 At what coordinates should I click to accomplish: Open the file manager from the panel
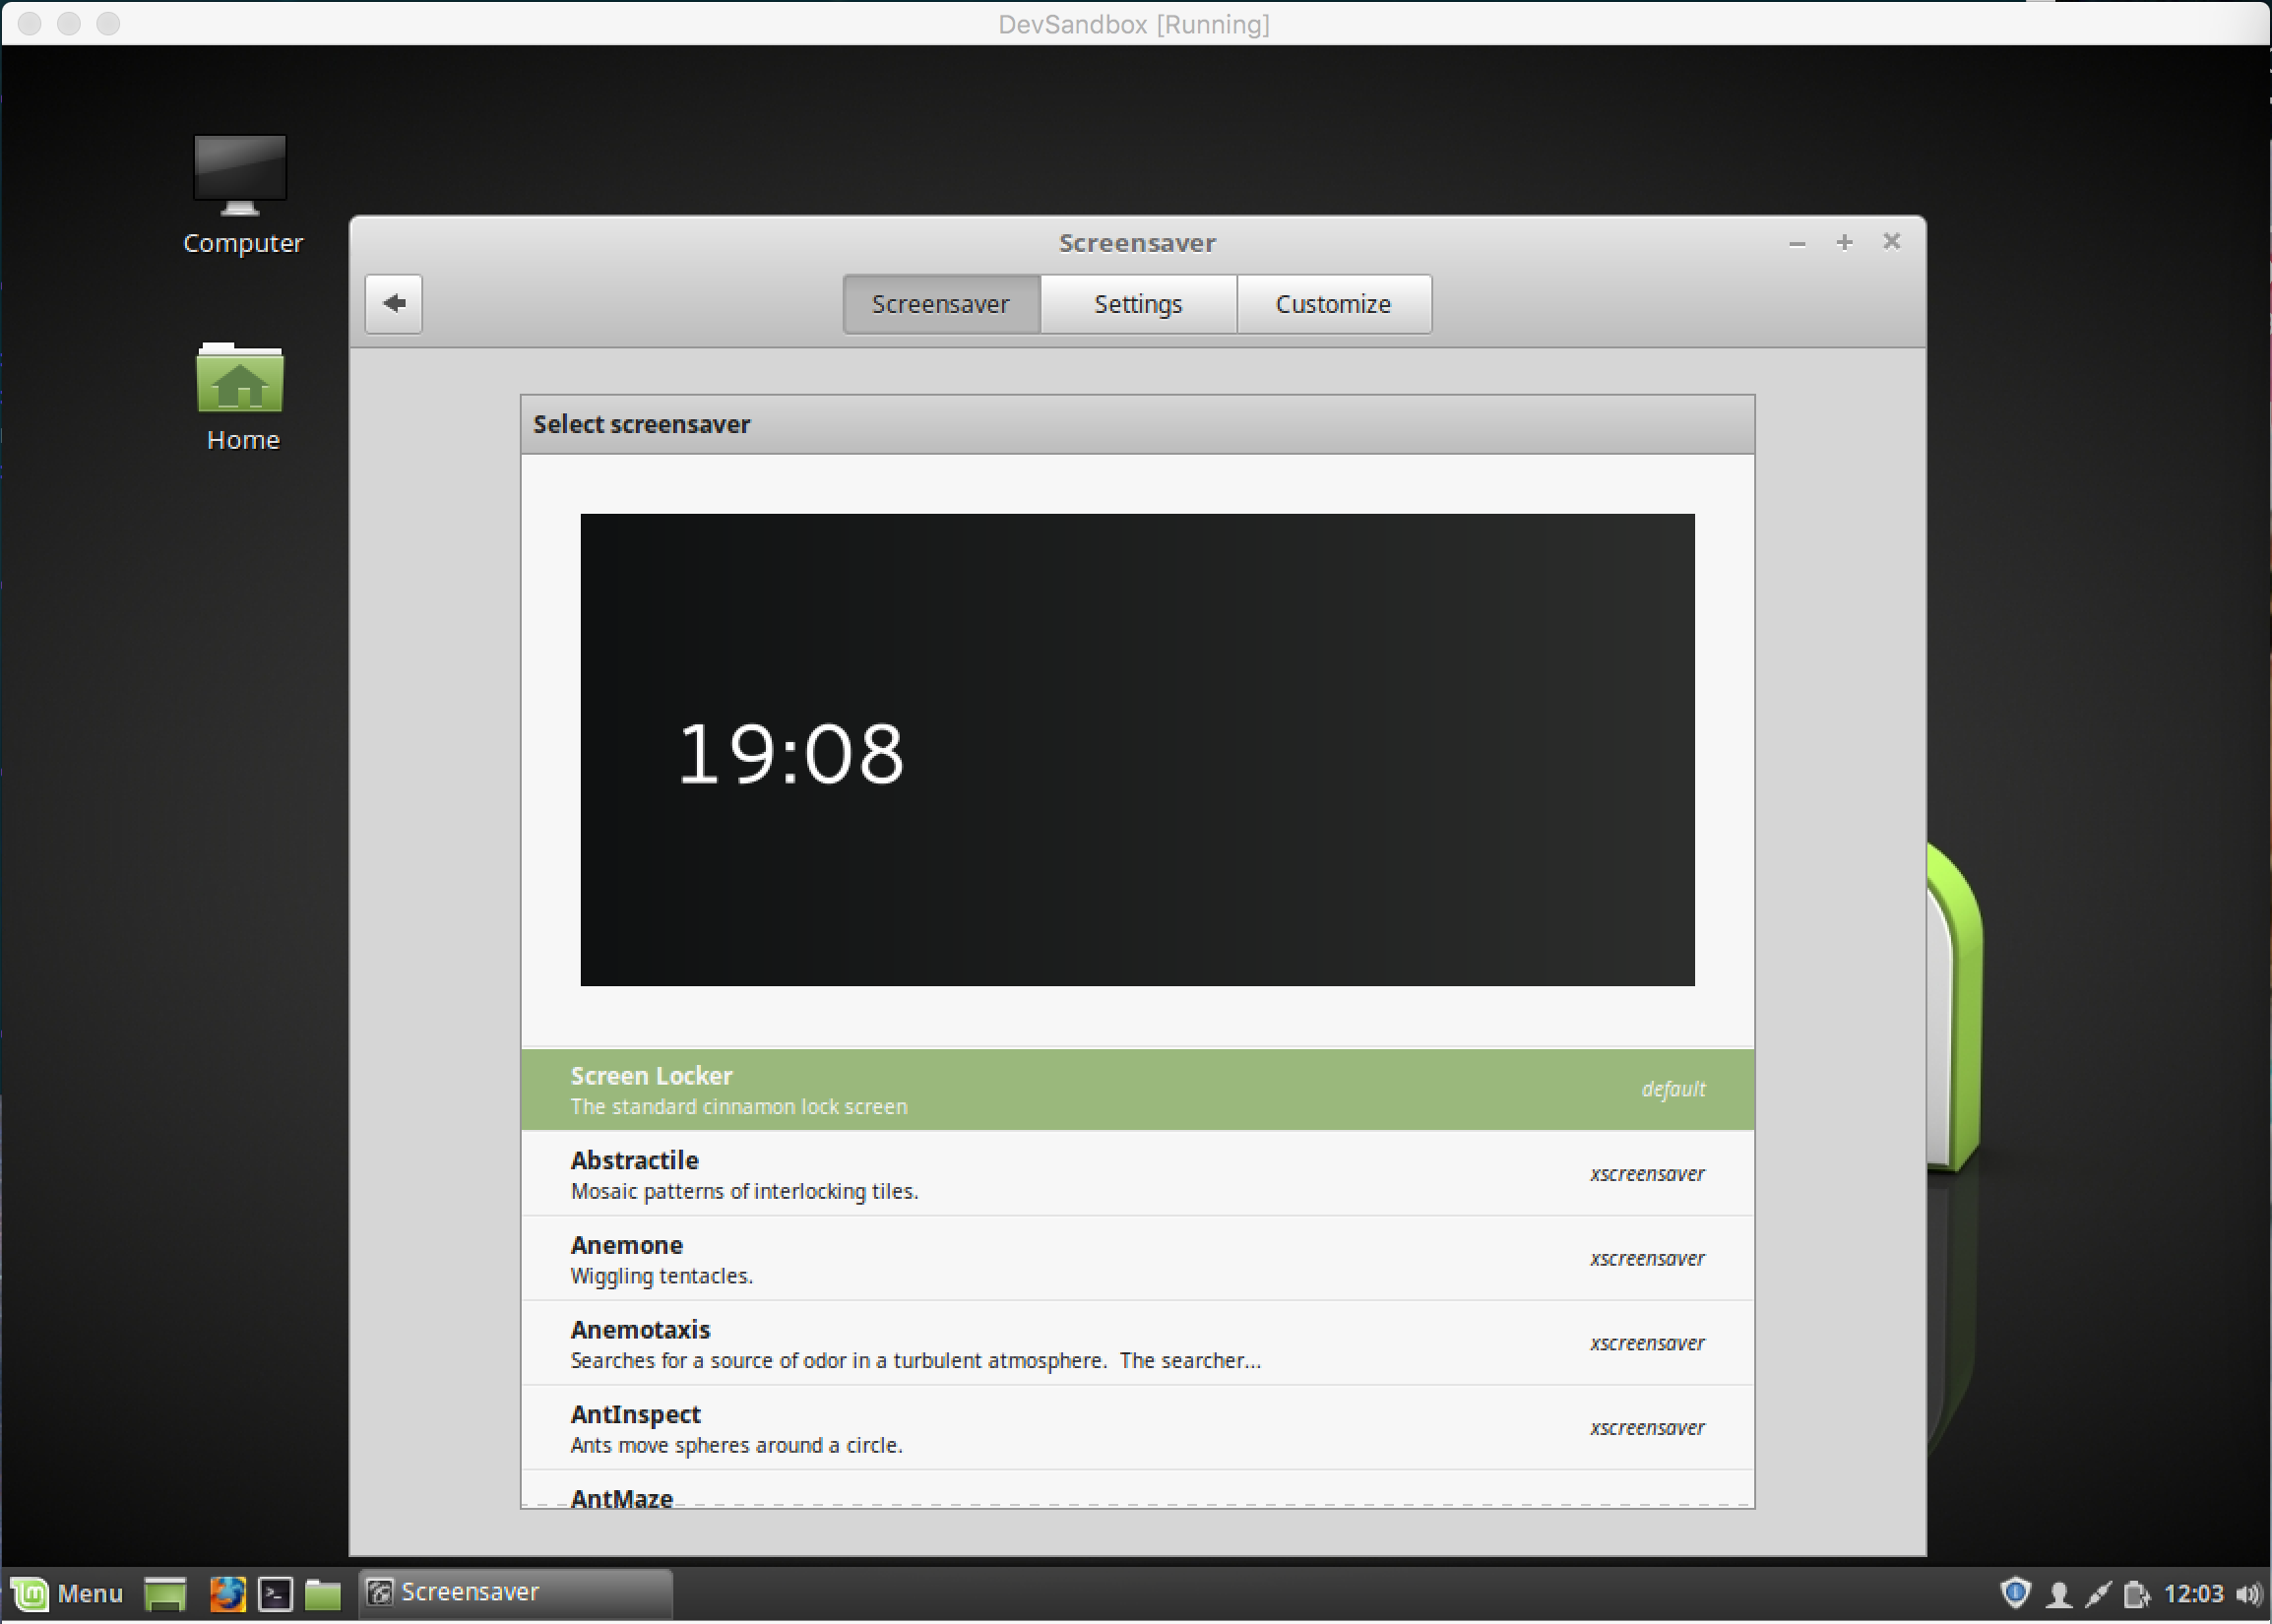tap(323, 1593)
